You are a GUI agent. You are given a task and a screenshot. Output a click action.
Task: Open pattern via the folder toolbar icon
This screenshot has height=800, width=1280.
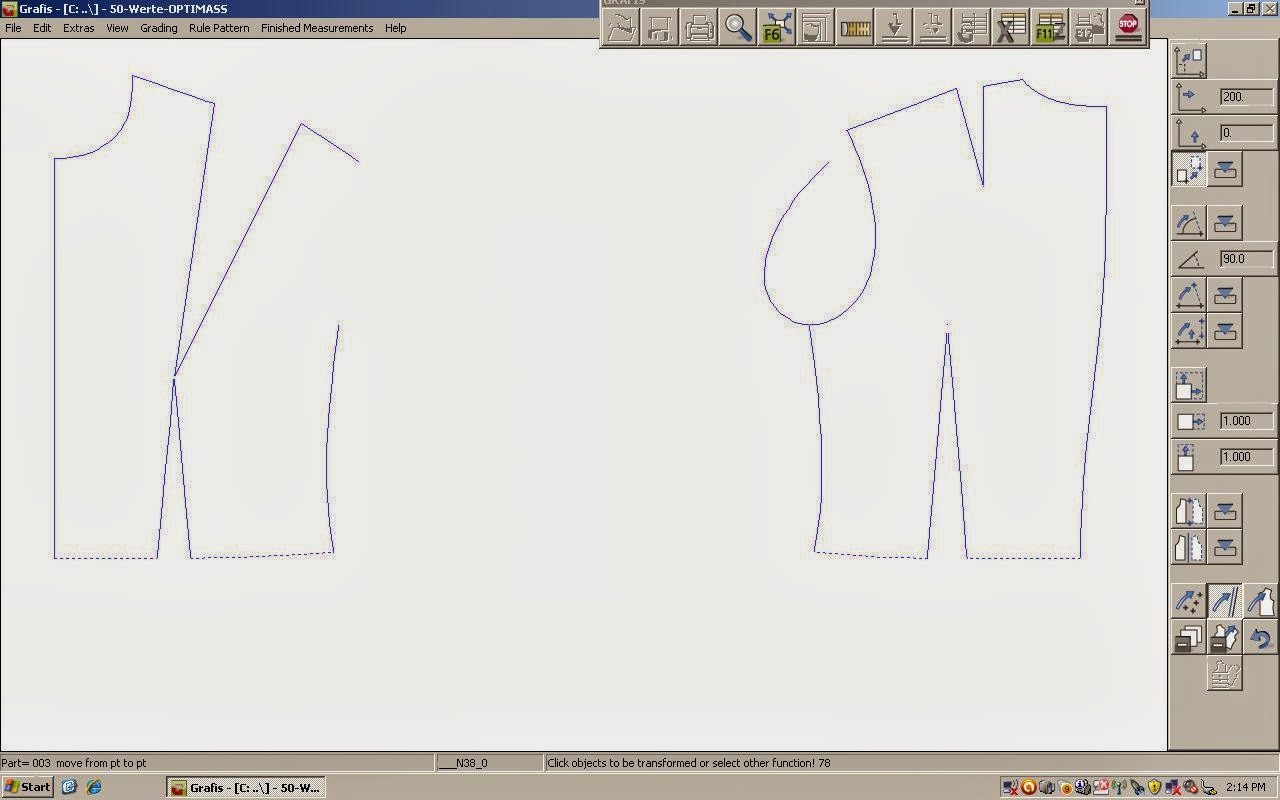pyautogui.click(x=621, y=27)
